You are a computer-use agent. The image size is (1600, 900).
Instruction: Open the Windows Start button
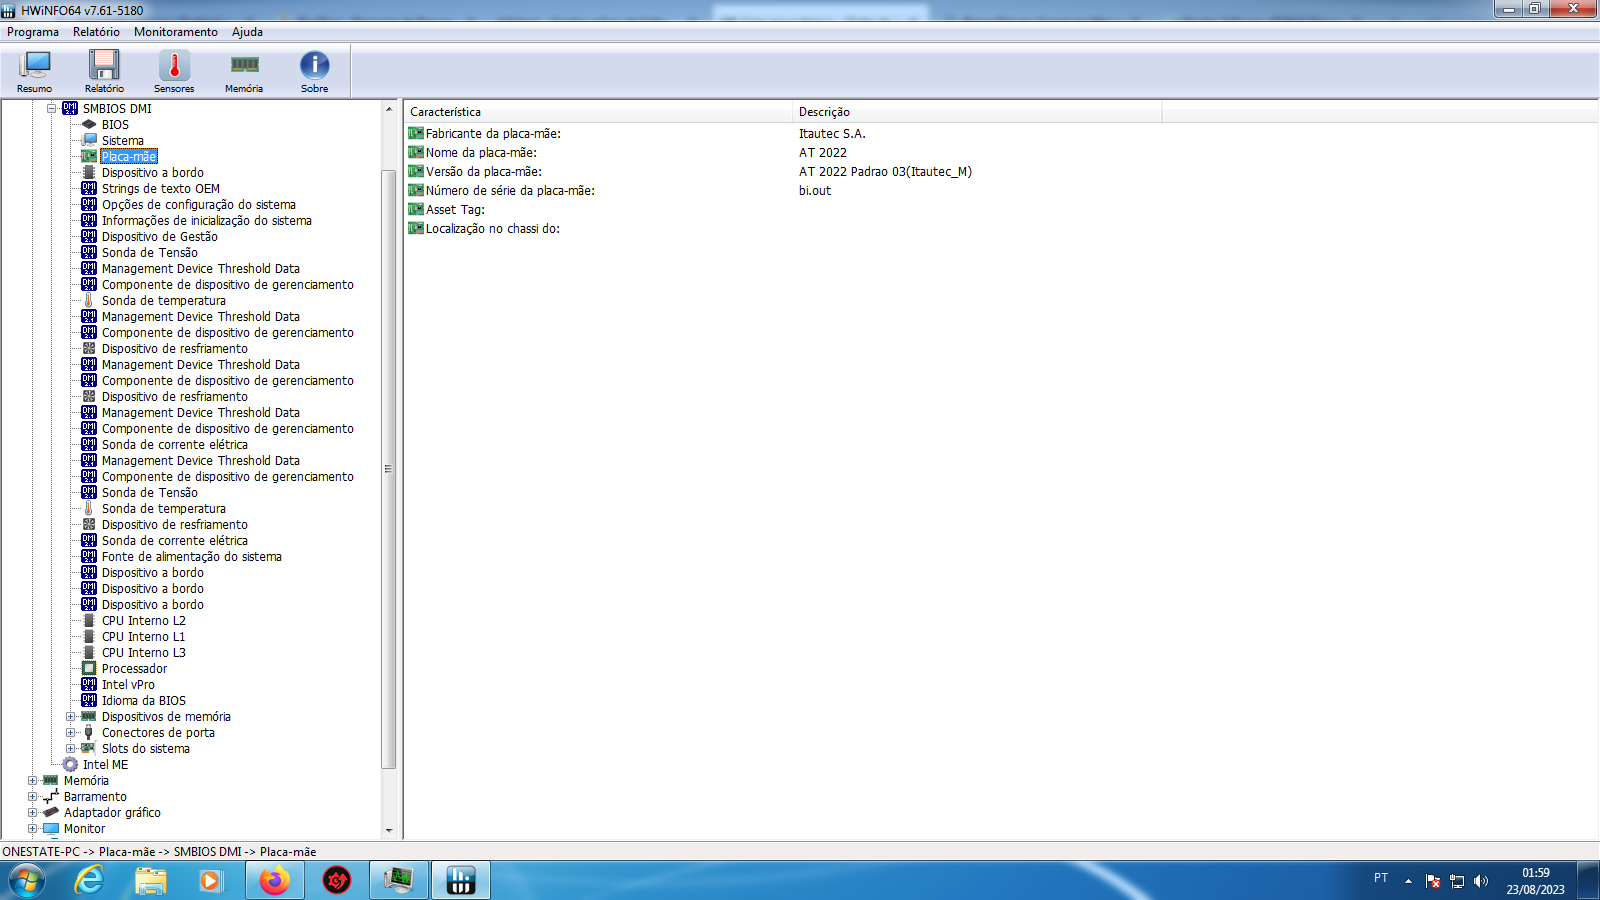point(27,881)
